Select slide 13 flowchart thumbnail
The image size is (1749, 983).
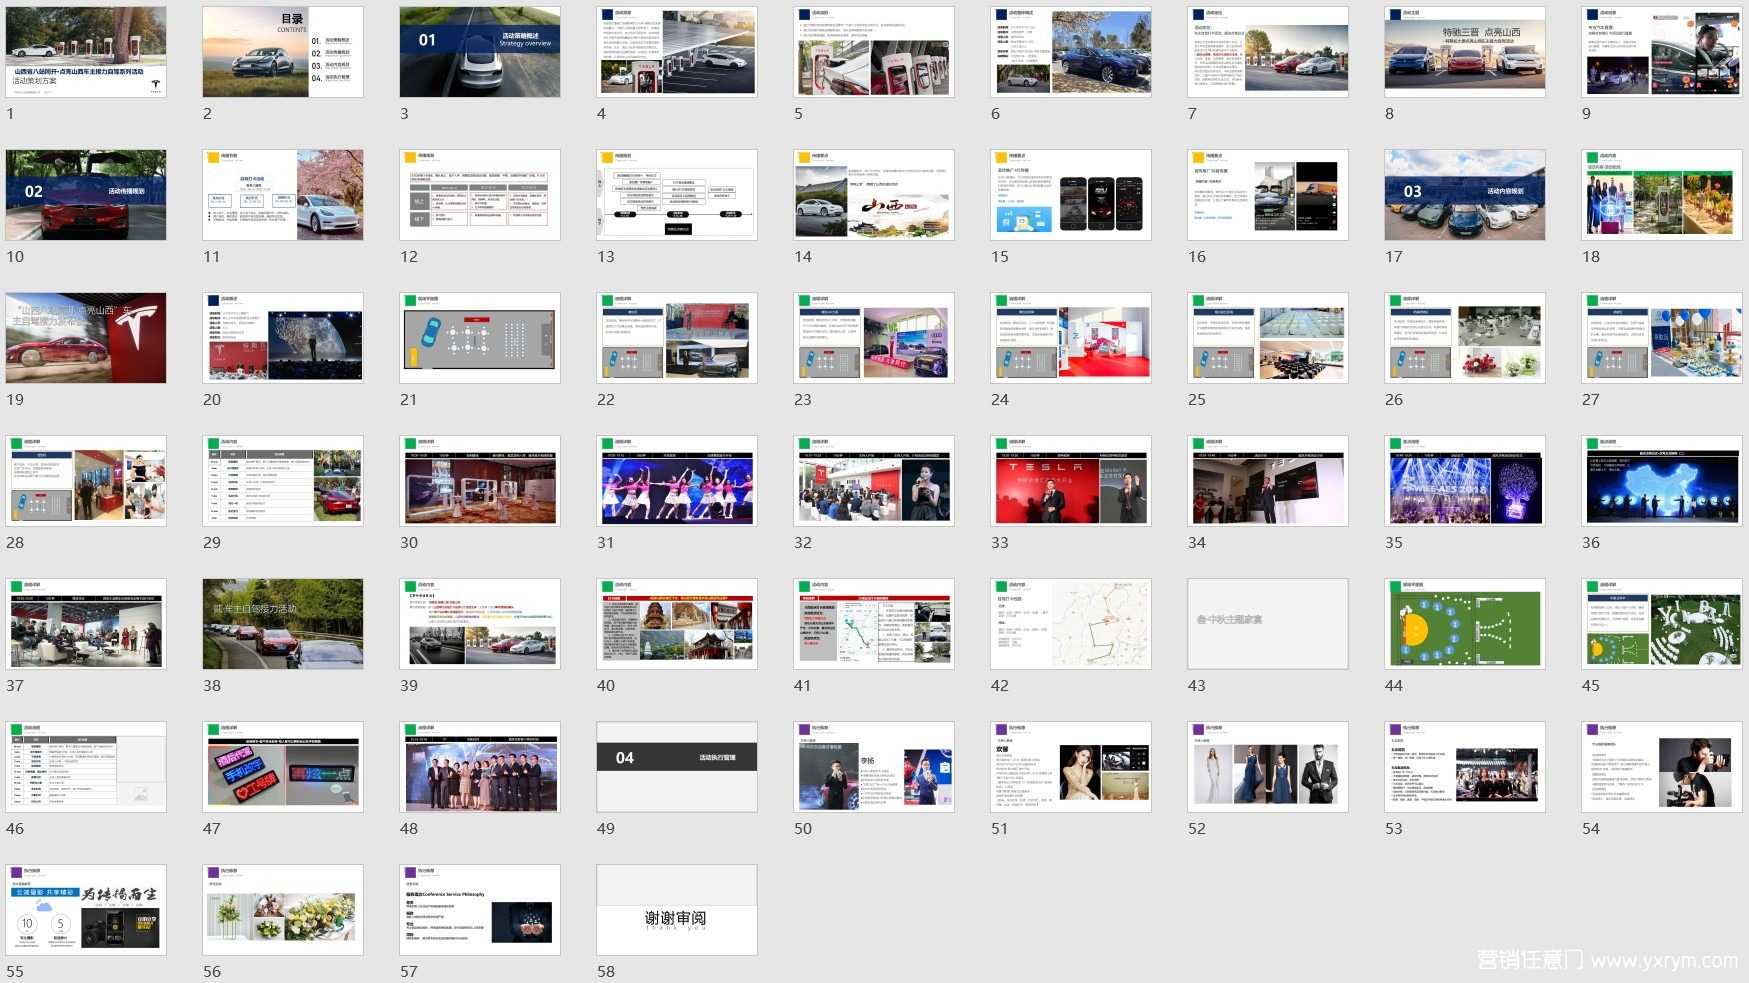(677, 195)
